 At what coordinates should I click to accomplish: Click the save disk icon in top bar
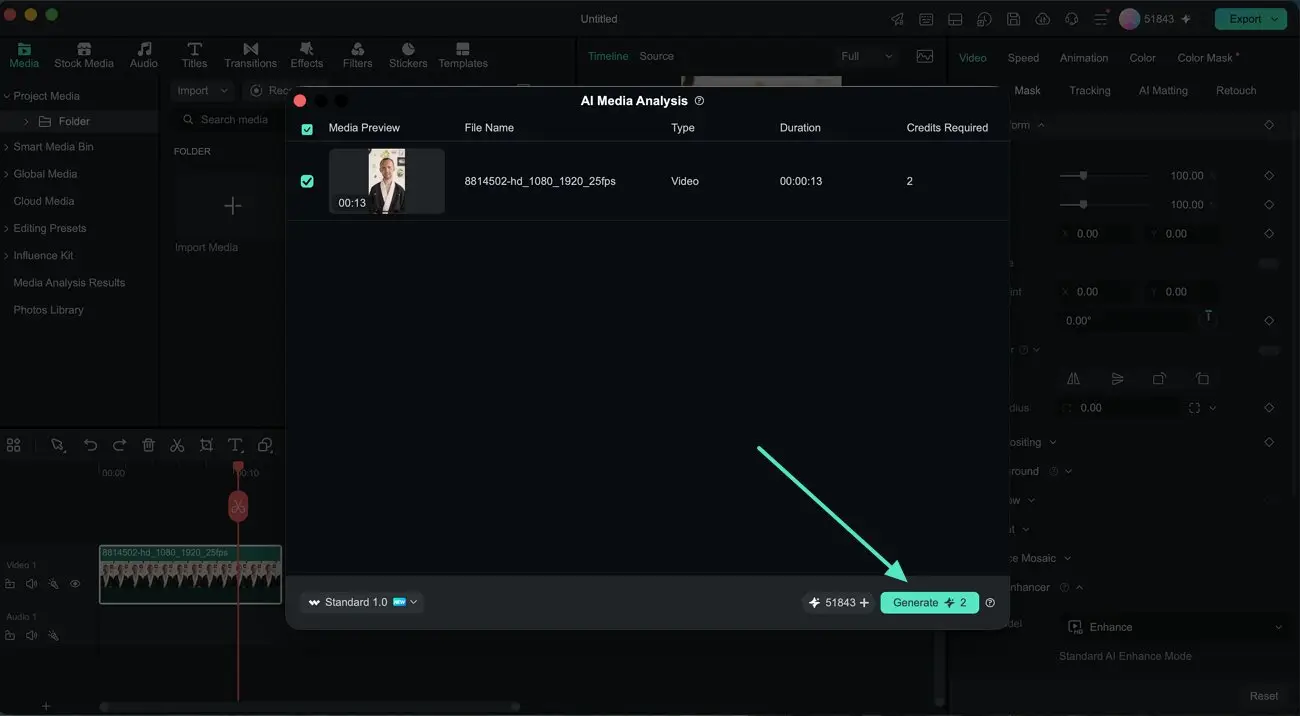[x=1013, y=19]
